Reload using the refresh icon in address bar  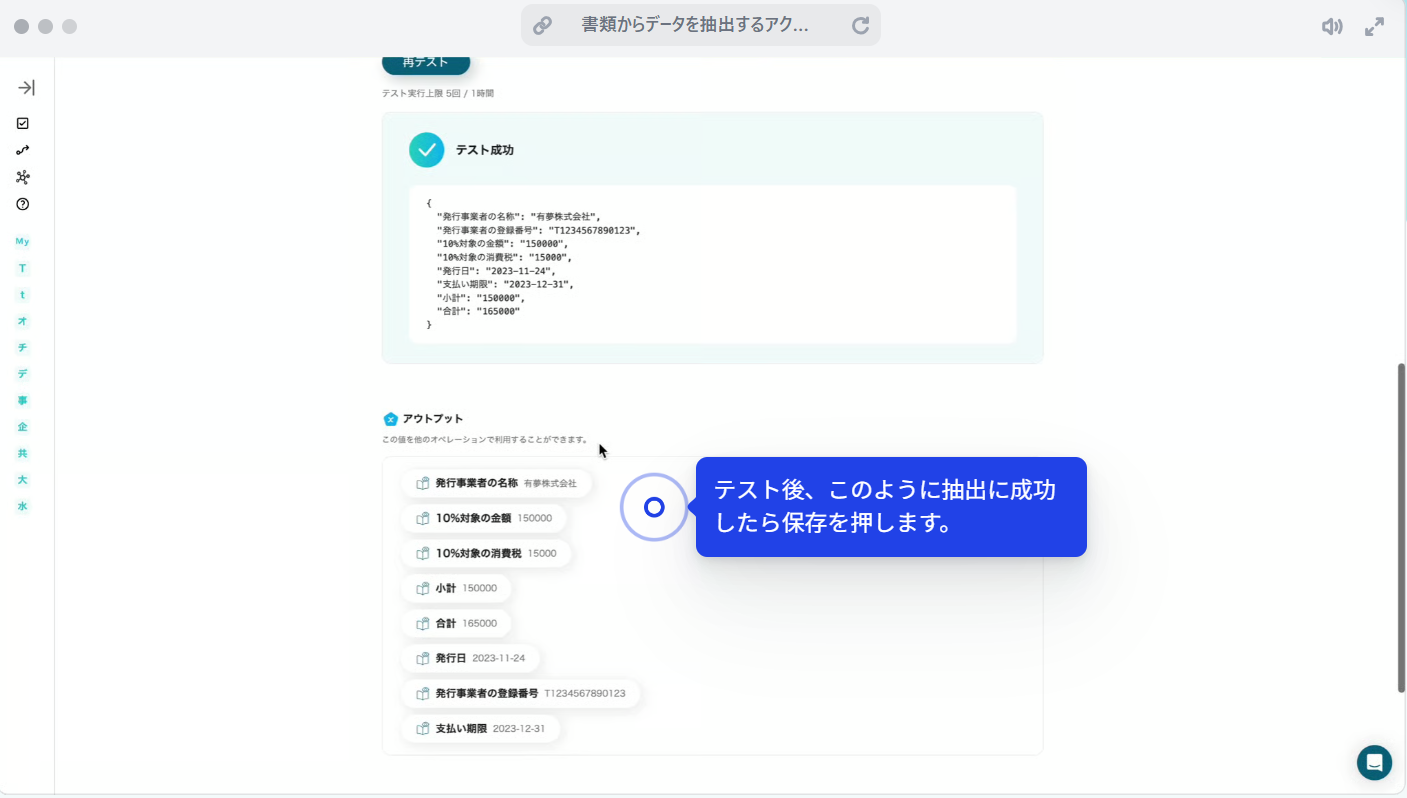[x=860, y=26]
